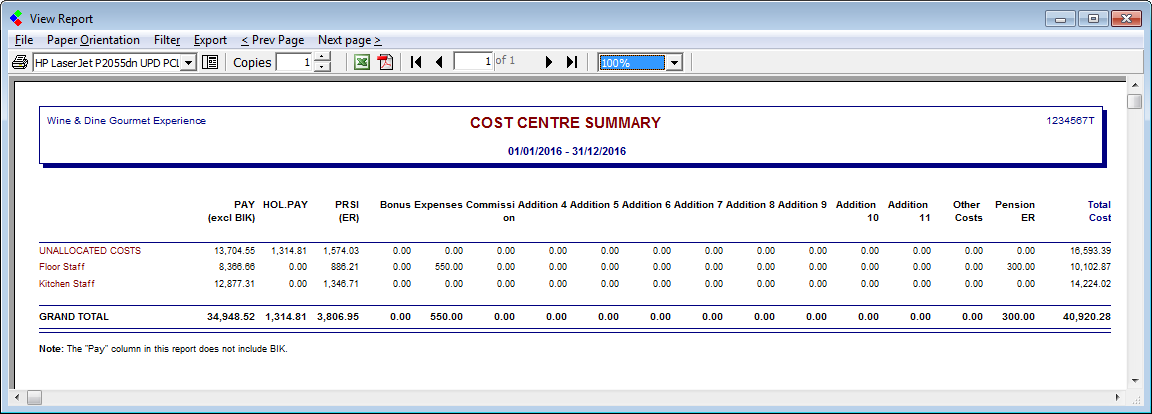The height and width of the screenshot is (414, 1152).
Task: Increase copies with the up spinner arrow
Action: coord(322,57)
